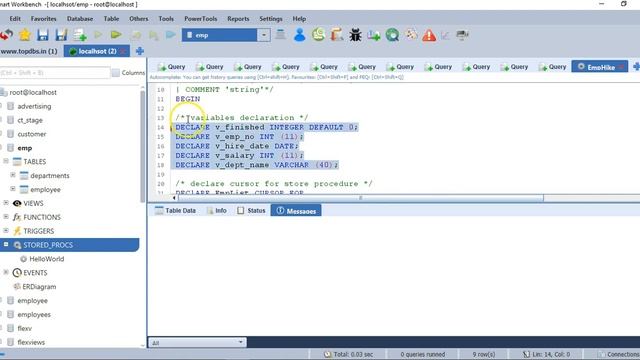Switch to the www.topdbs.in (1) connection tab
This screenshot has height=360, width=640.
click(x=29, y=51)
